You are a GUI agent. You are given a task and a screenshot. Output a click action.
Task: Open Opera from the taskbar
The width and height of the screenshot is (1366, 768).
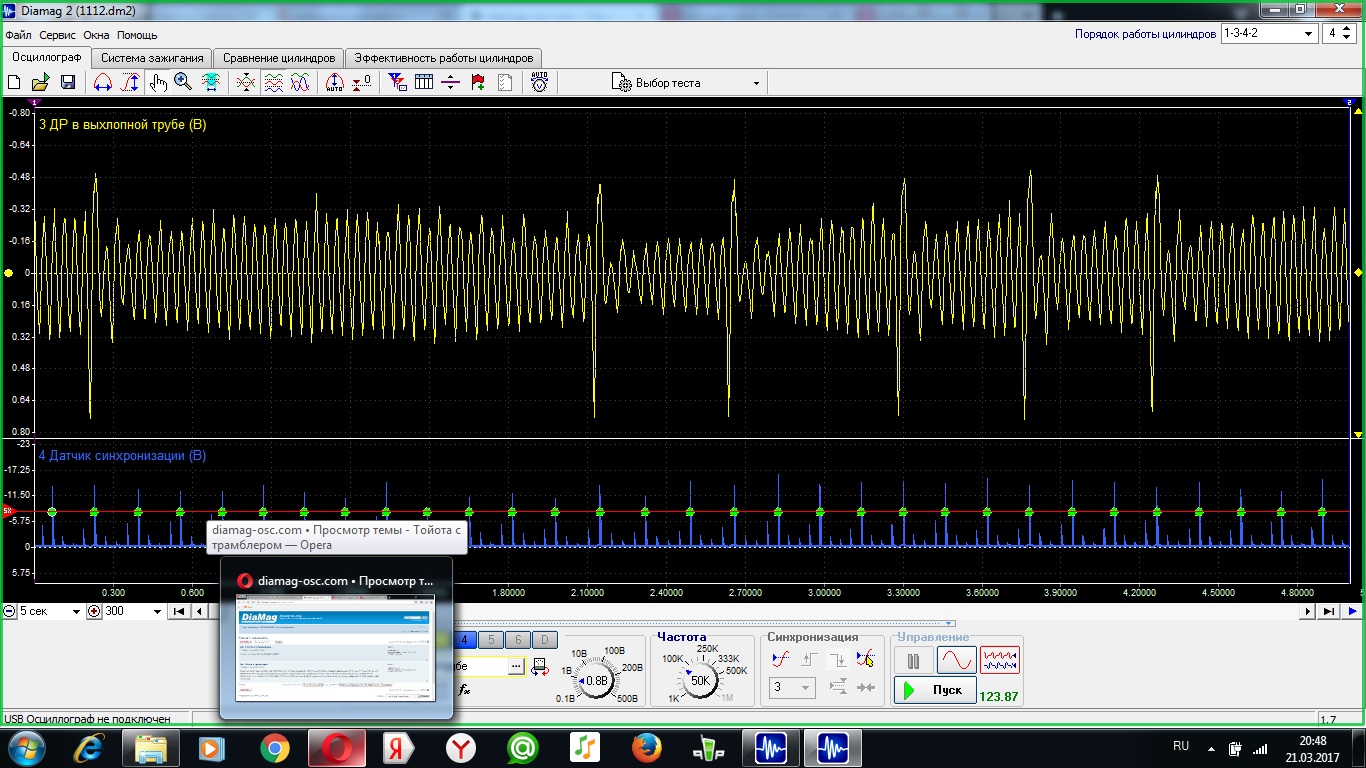pos(337,747)
